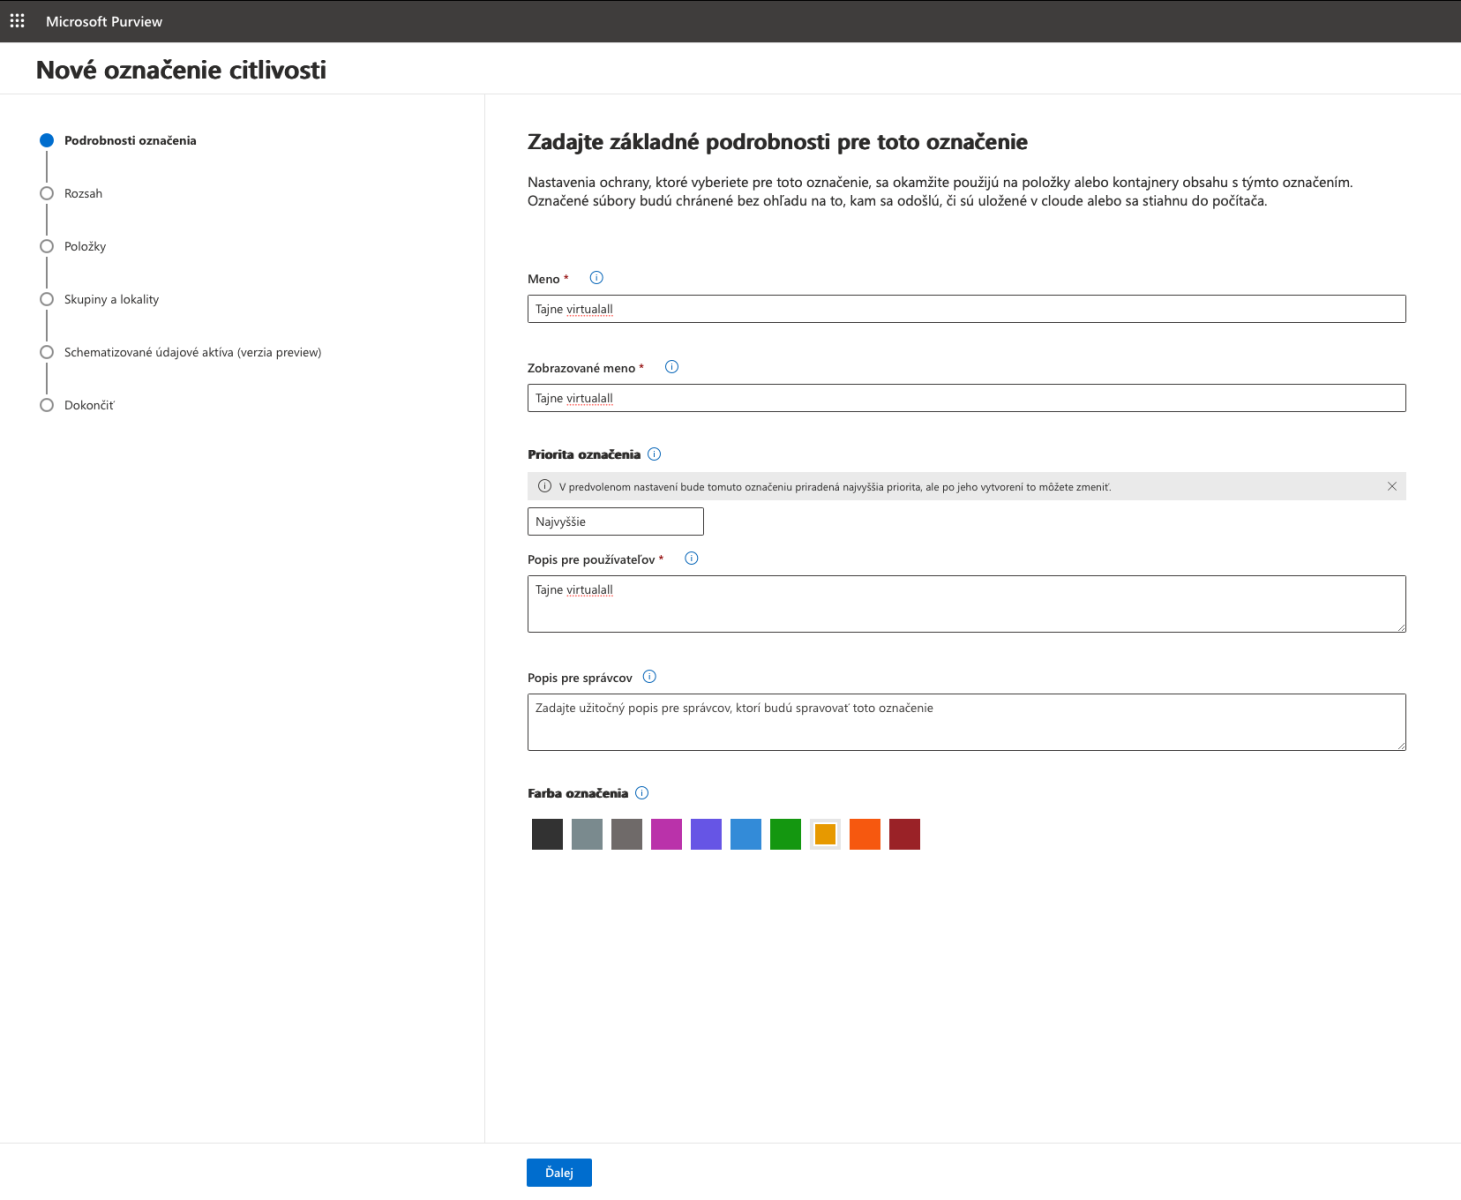
Task: Select the yellow-orange color swatch
Action: pyautogui.click(x=825, y=834)
